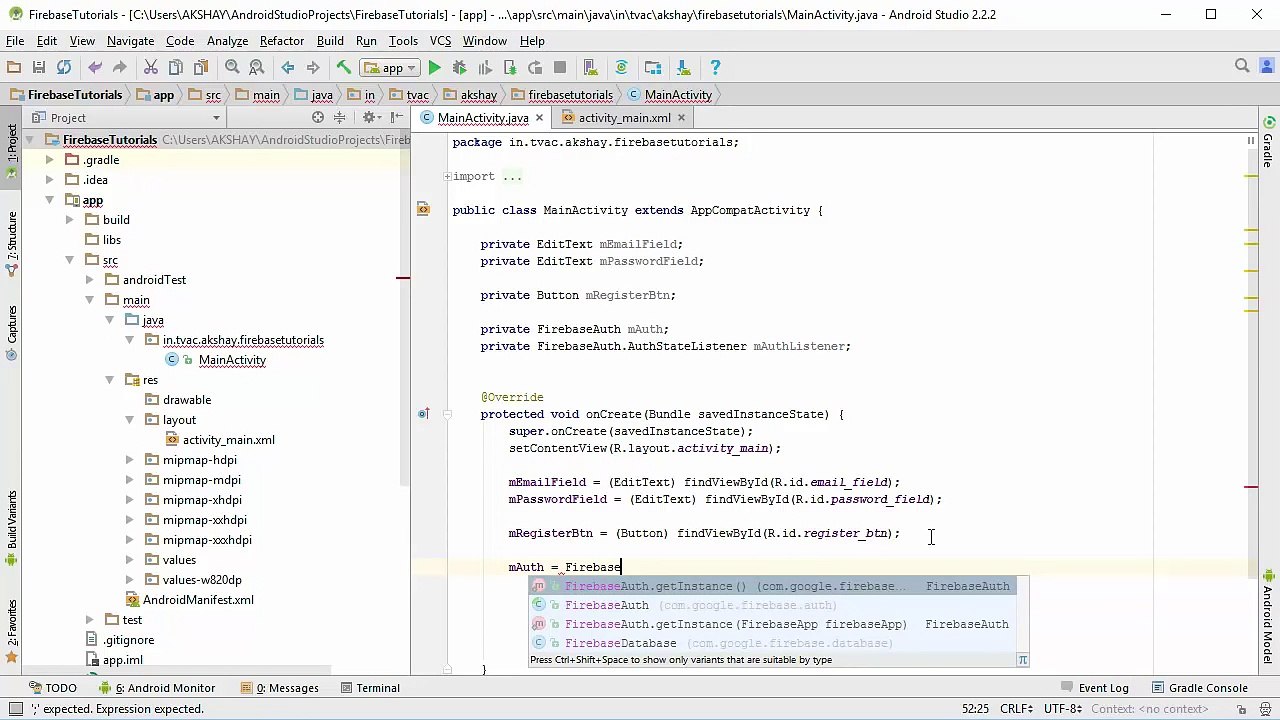This screenshot has height=720, width=1280.
Task: Open the VCS menu
Action: pos(440,41)
